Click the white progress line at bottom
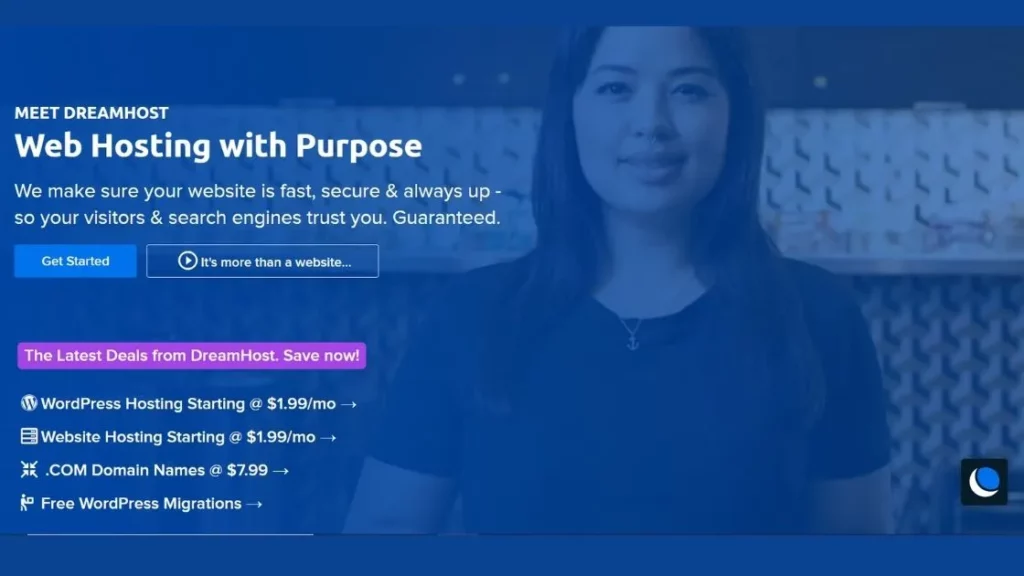 pyautogui.click(x=170, y=534)
